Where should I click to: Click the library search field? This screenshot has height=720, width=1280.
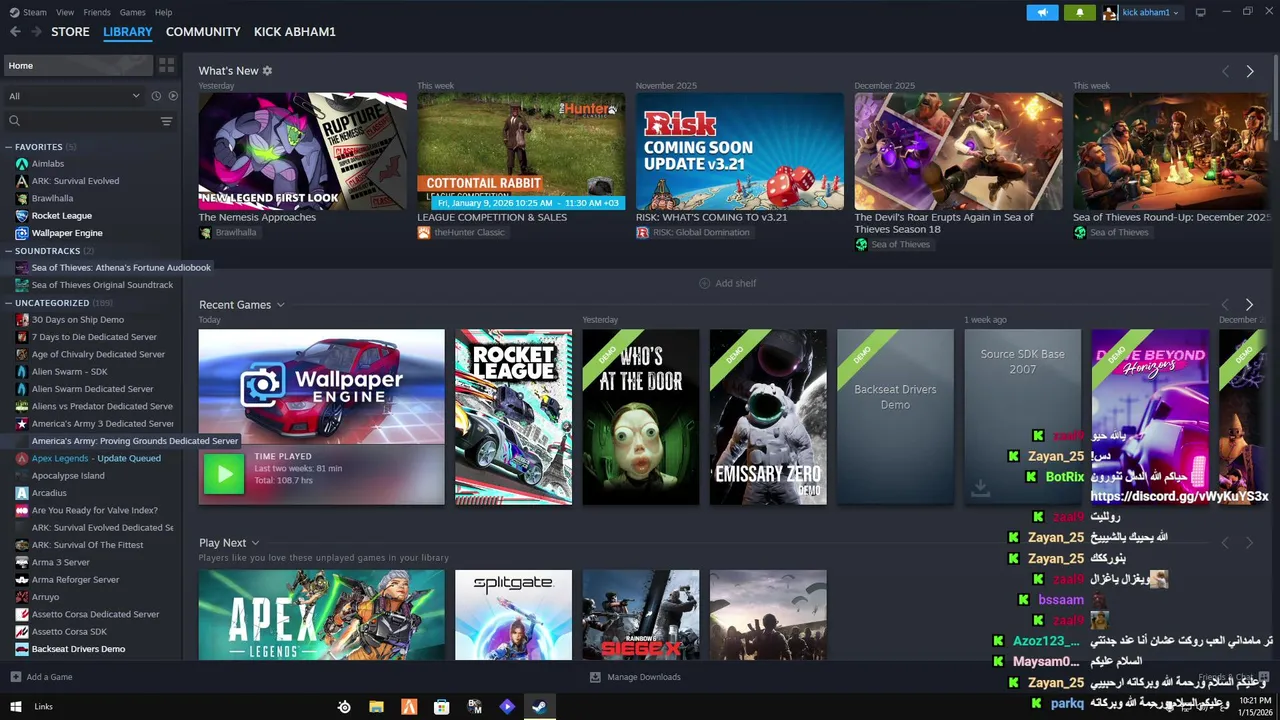pos(80,121)
